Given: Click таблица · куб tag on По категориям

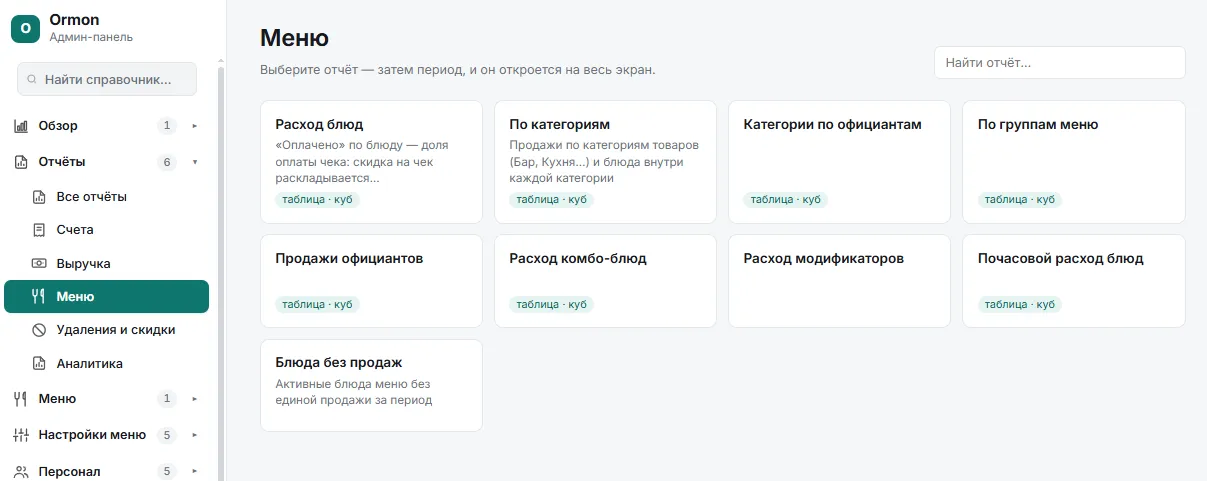Looking at the screenshot, I should (551, 200).
